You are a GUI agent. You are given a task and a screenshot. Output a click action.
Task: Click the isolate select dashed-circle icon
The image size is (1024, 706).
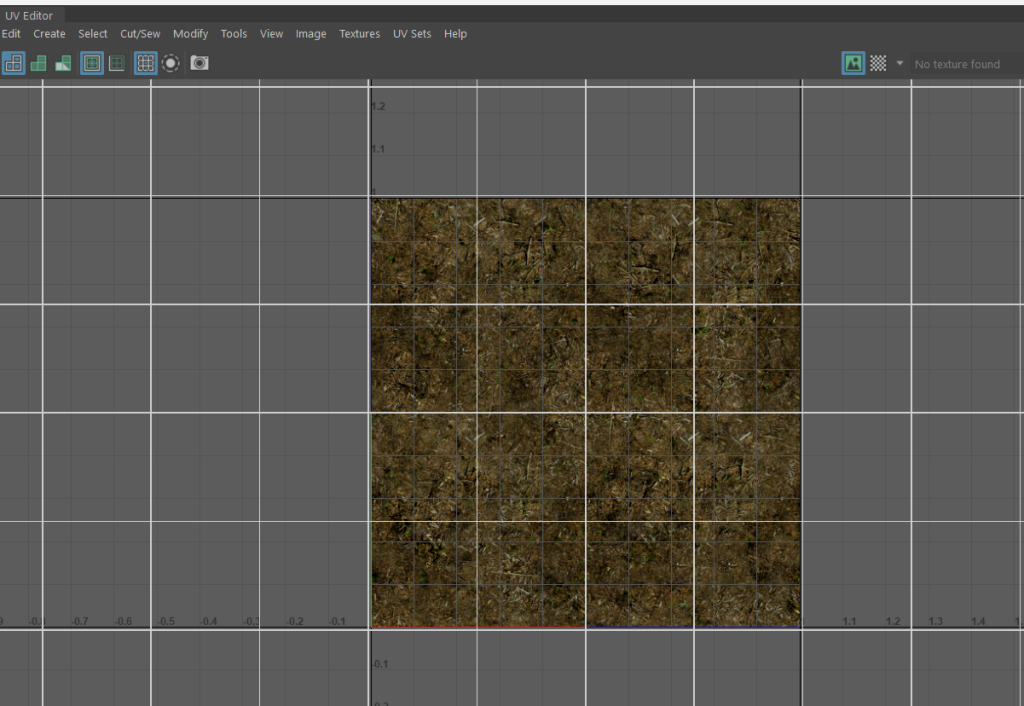pos(171,63)
